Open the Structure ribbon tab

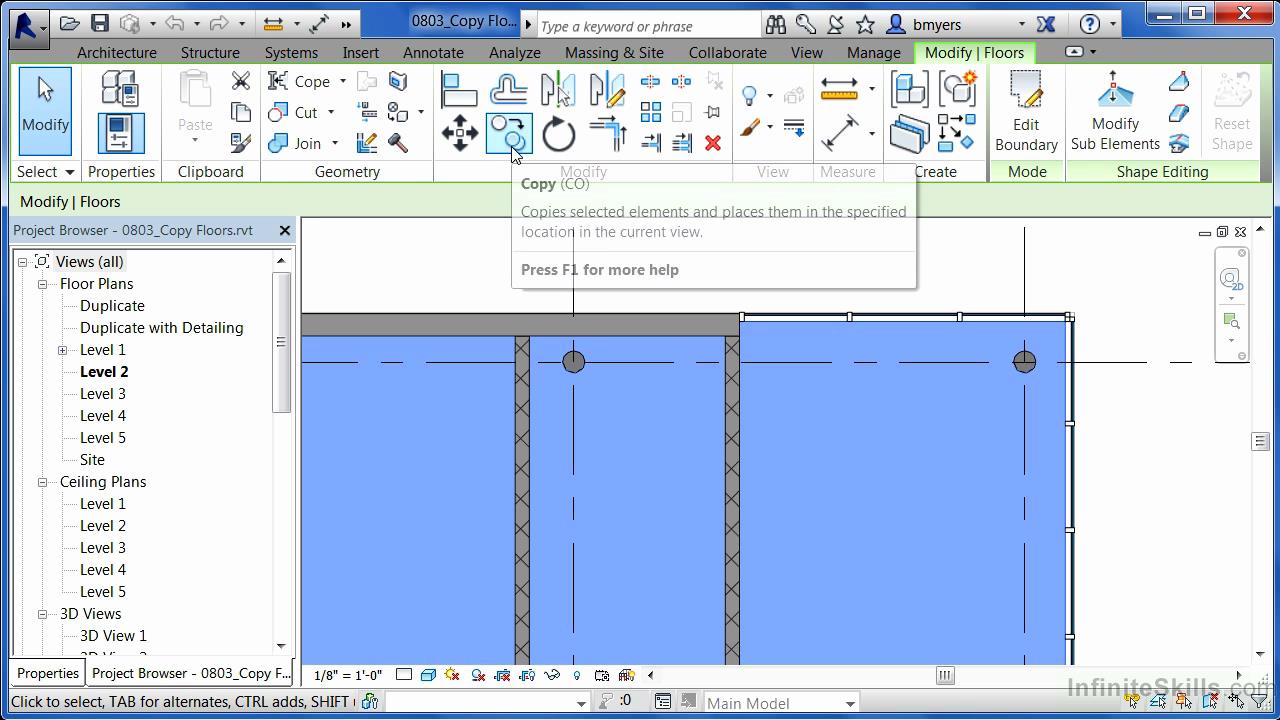pos(210,53)
